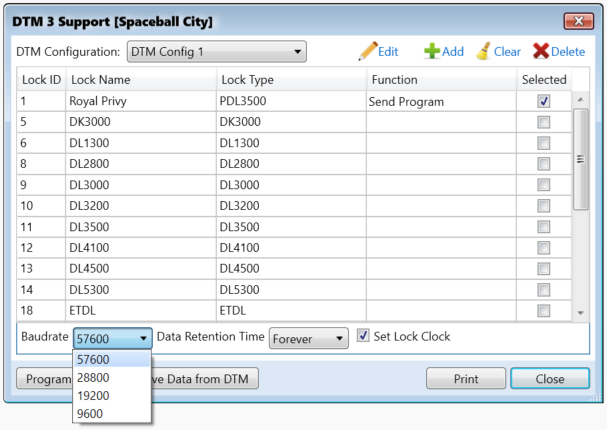The height and width of the screenshot is (430, 607).
Task: Click the red Delete X icon
Action: click(x=541, y=51)
